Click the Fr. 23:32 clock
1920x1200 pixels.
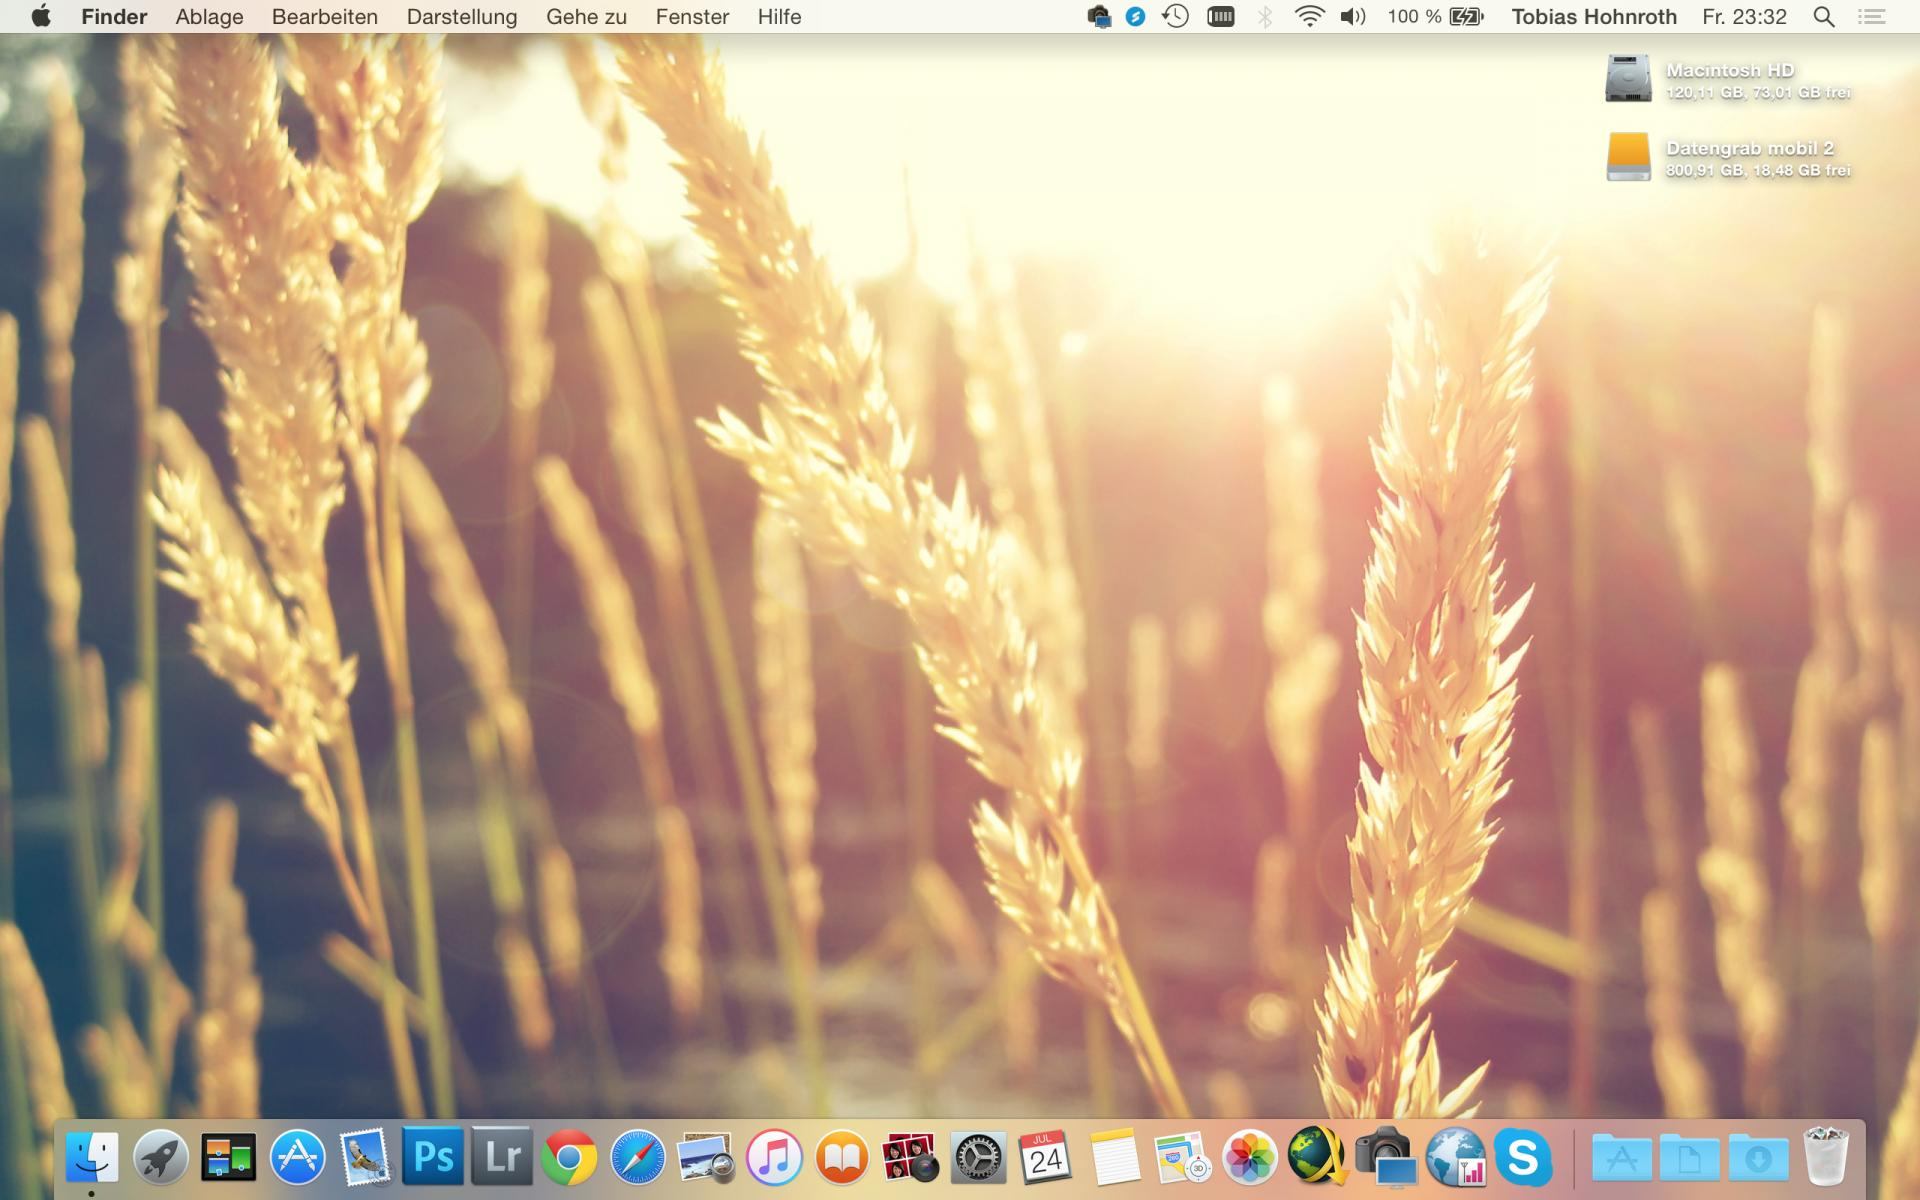pos(1744,17)
